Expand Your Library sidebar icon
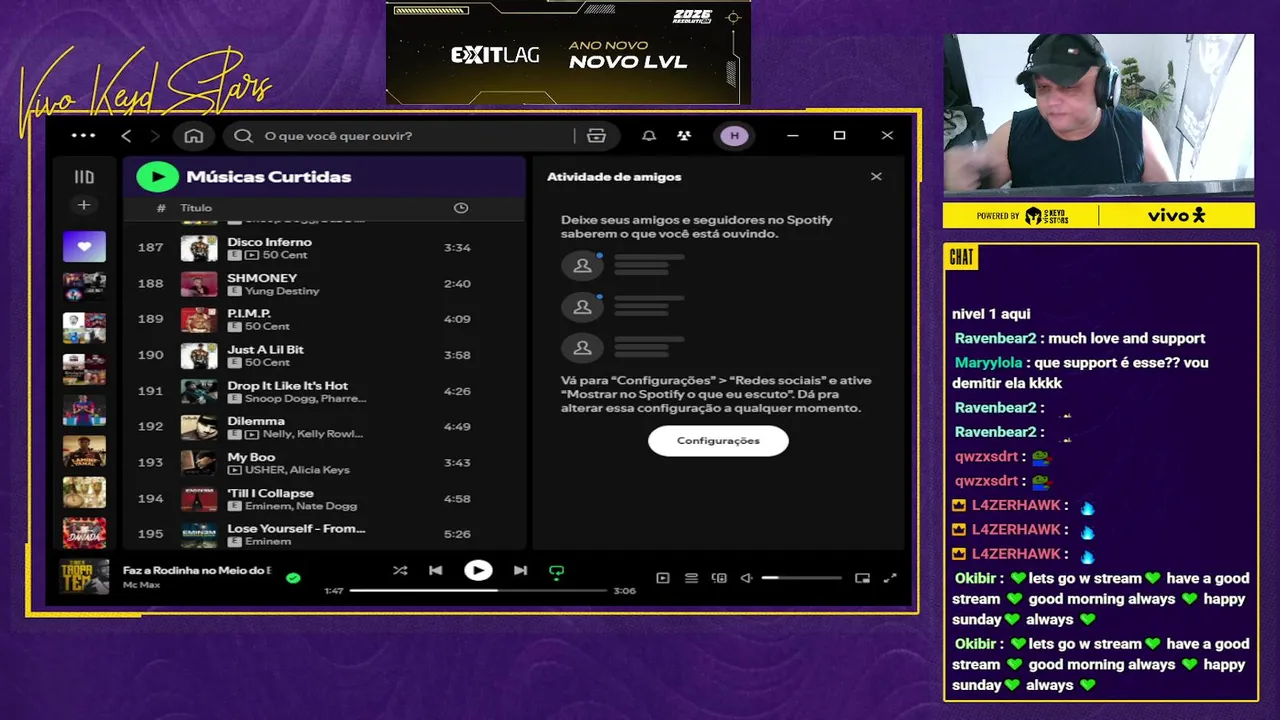Viewport: 1280px width, 720px height. tap(84, 177)
